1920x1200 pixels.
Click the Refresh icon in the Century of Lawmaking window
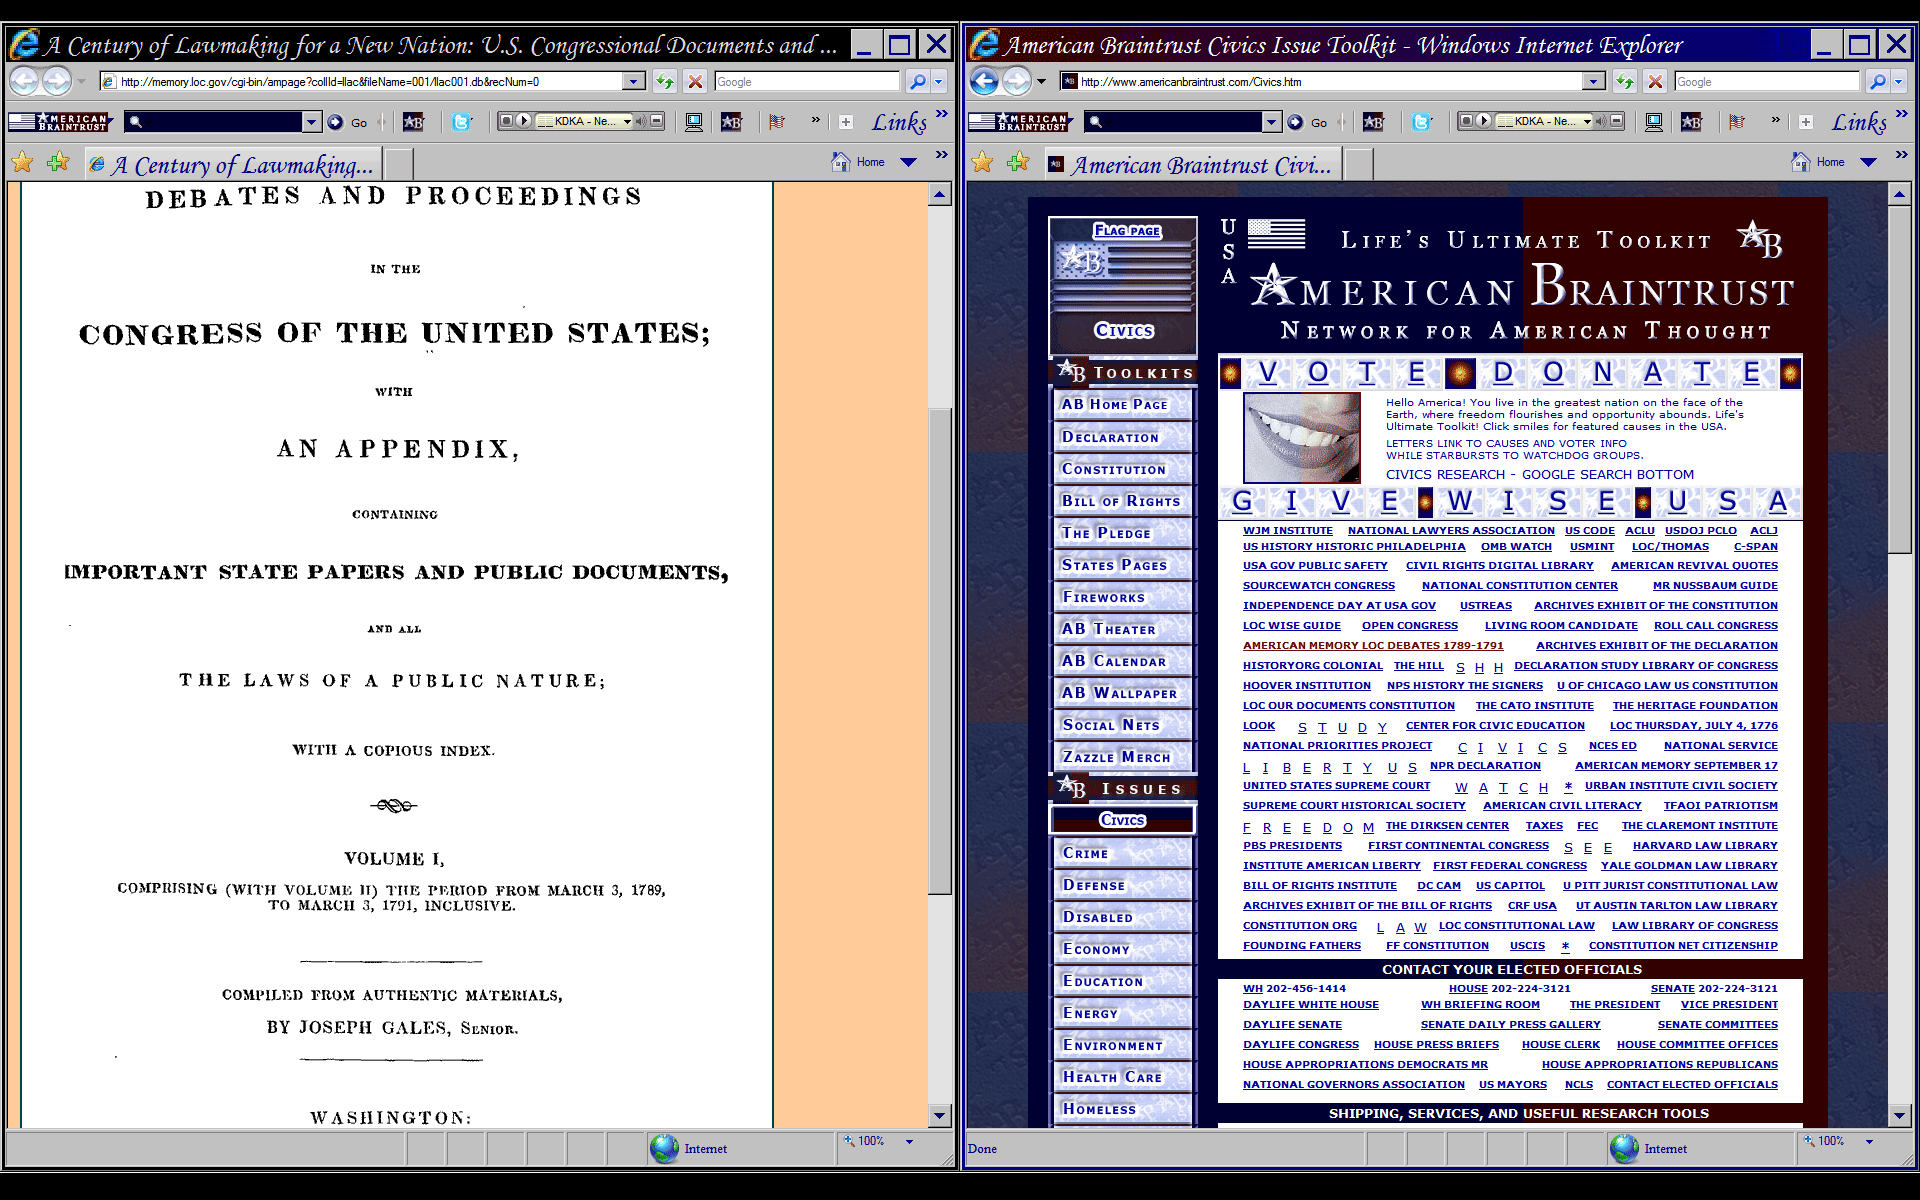(x=665, y=81)
